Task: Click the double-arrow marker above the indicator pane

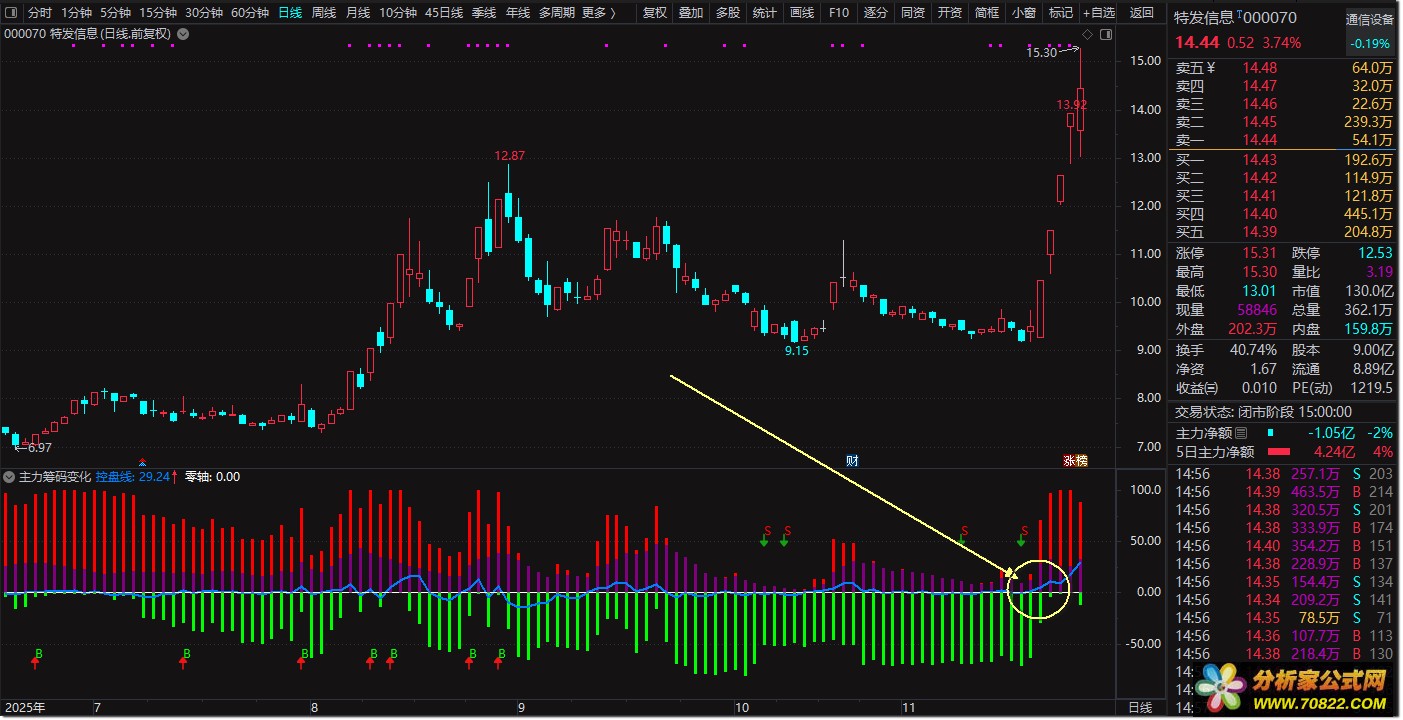Action: pos(142,463)
